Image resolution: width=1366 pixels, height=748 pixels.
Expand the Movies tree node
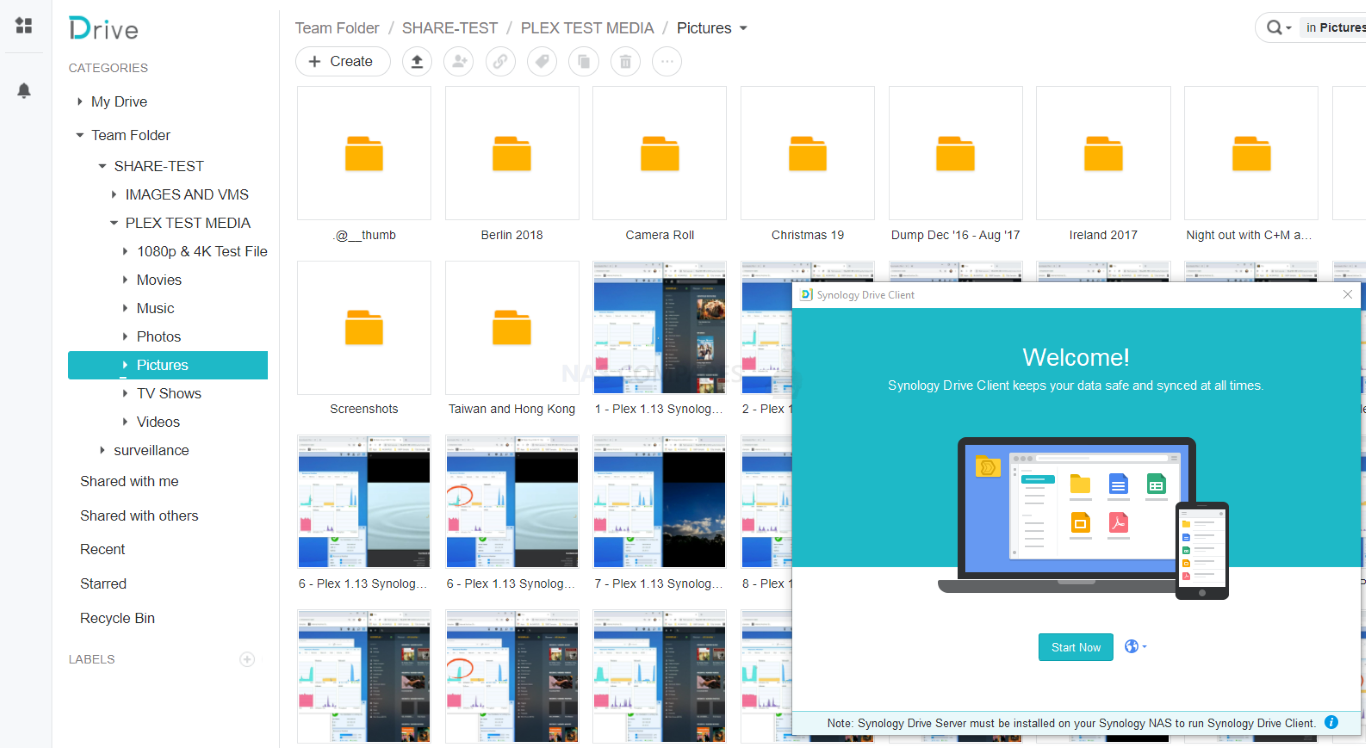[x=125, y=280]
